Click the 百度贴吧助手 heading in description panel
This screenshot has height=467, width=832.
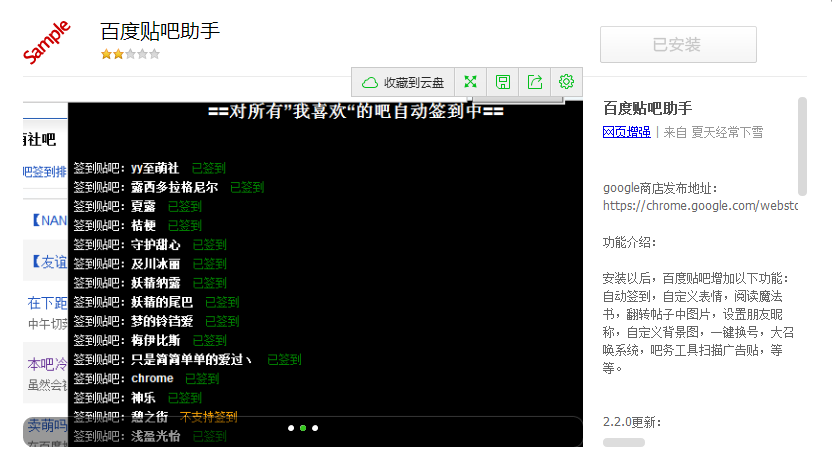pyautogui.click(x=648, y=108)
